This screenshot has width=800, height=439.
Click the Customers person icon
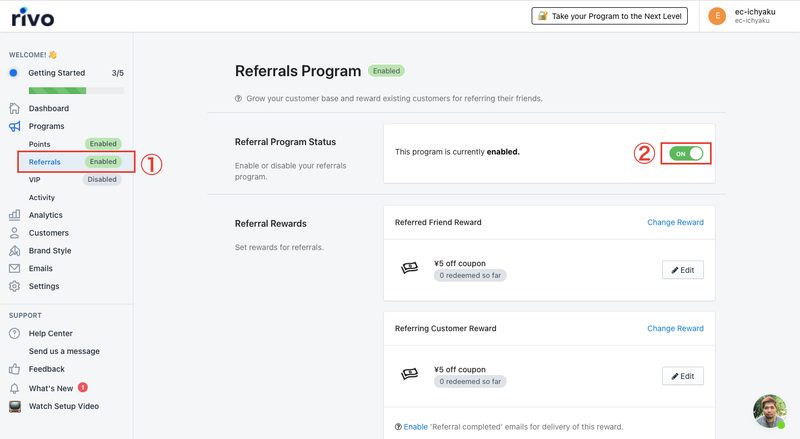coord(14,233)
